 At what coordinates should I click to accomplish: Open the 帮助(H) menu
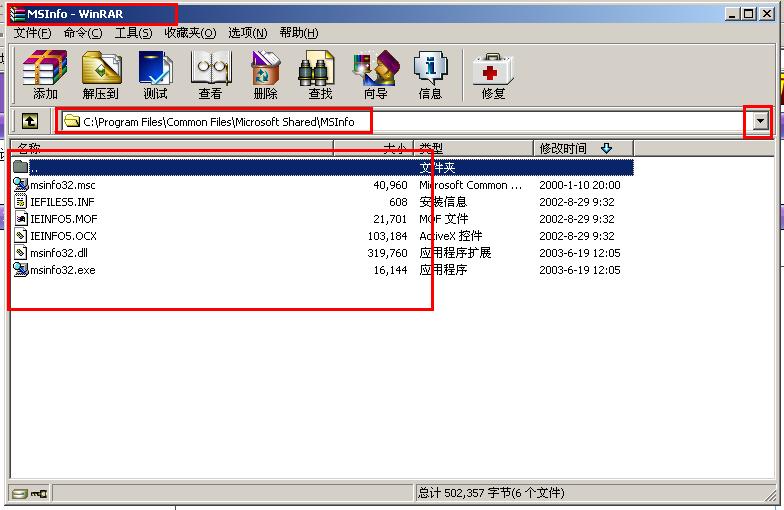tap(299, 33)
